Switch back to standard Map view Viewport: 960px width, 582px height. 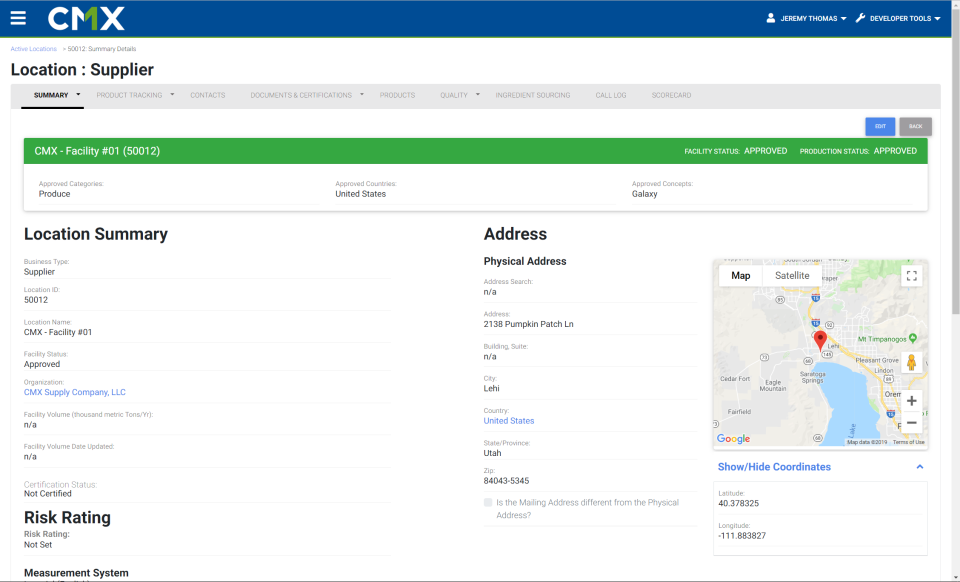740,275
